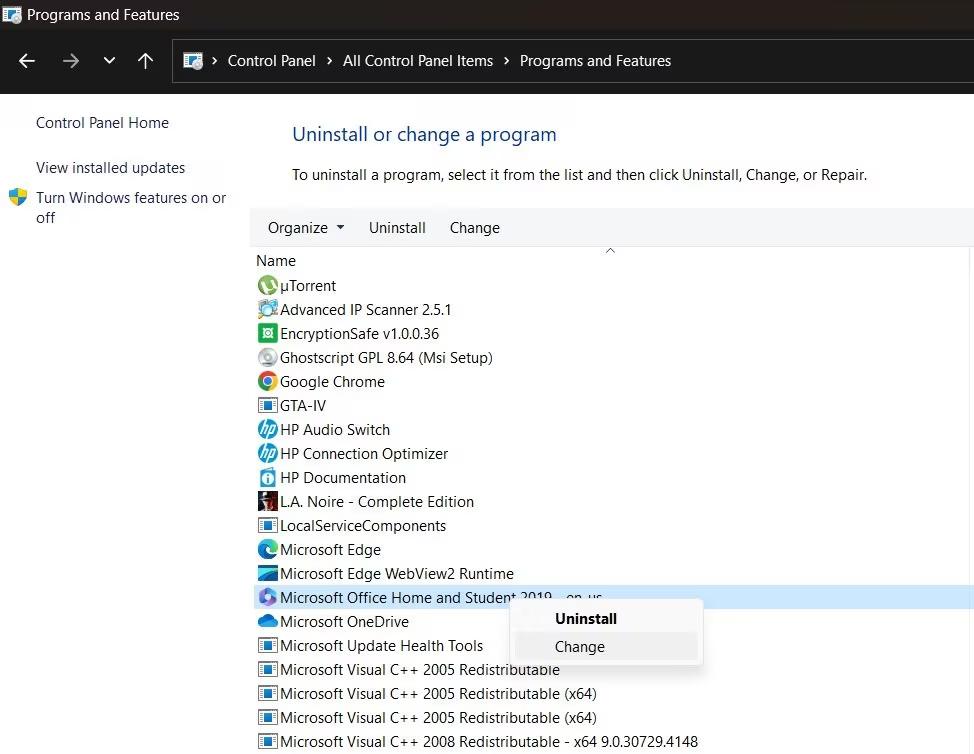Select the µTorrent entry

307,286
